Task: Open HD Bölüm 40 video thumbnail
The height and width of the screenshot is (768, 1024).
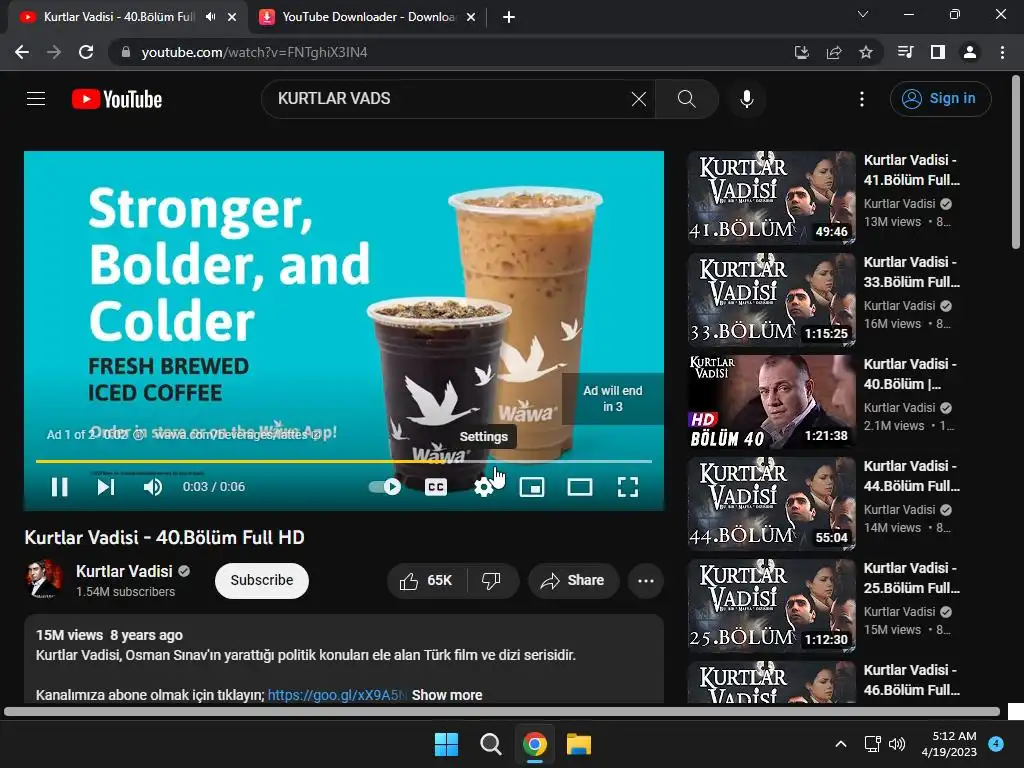Action: (x=771, y=402)
